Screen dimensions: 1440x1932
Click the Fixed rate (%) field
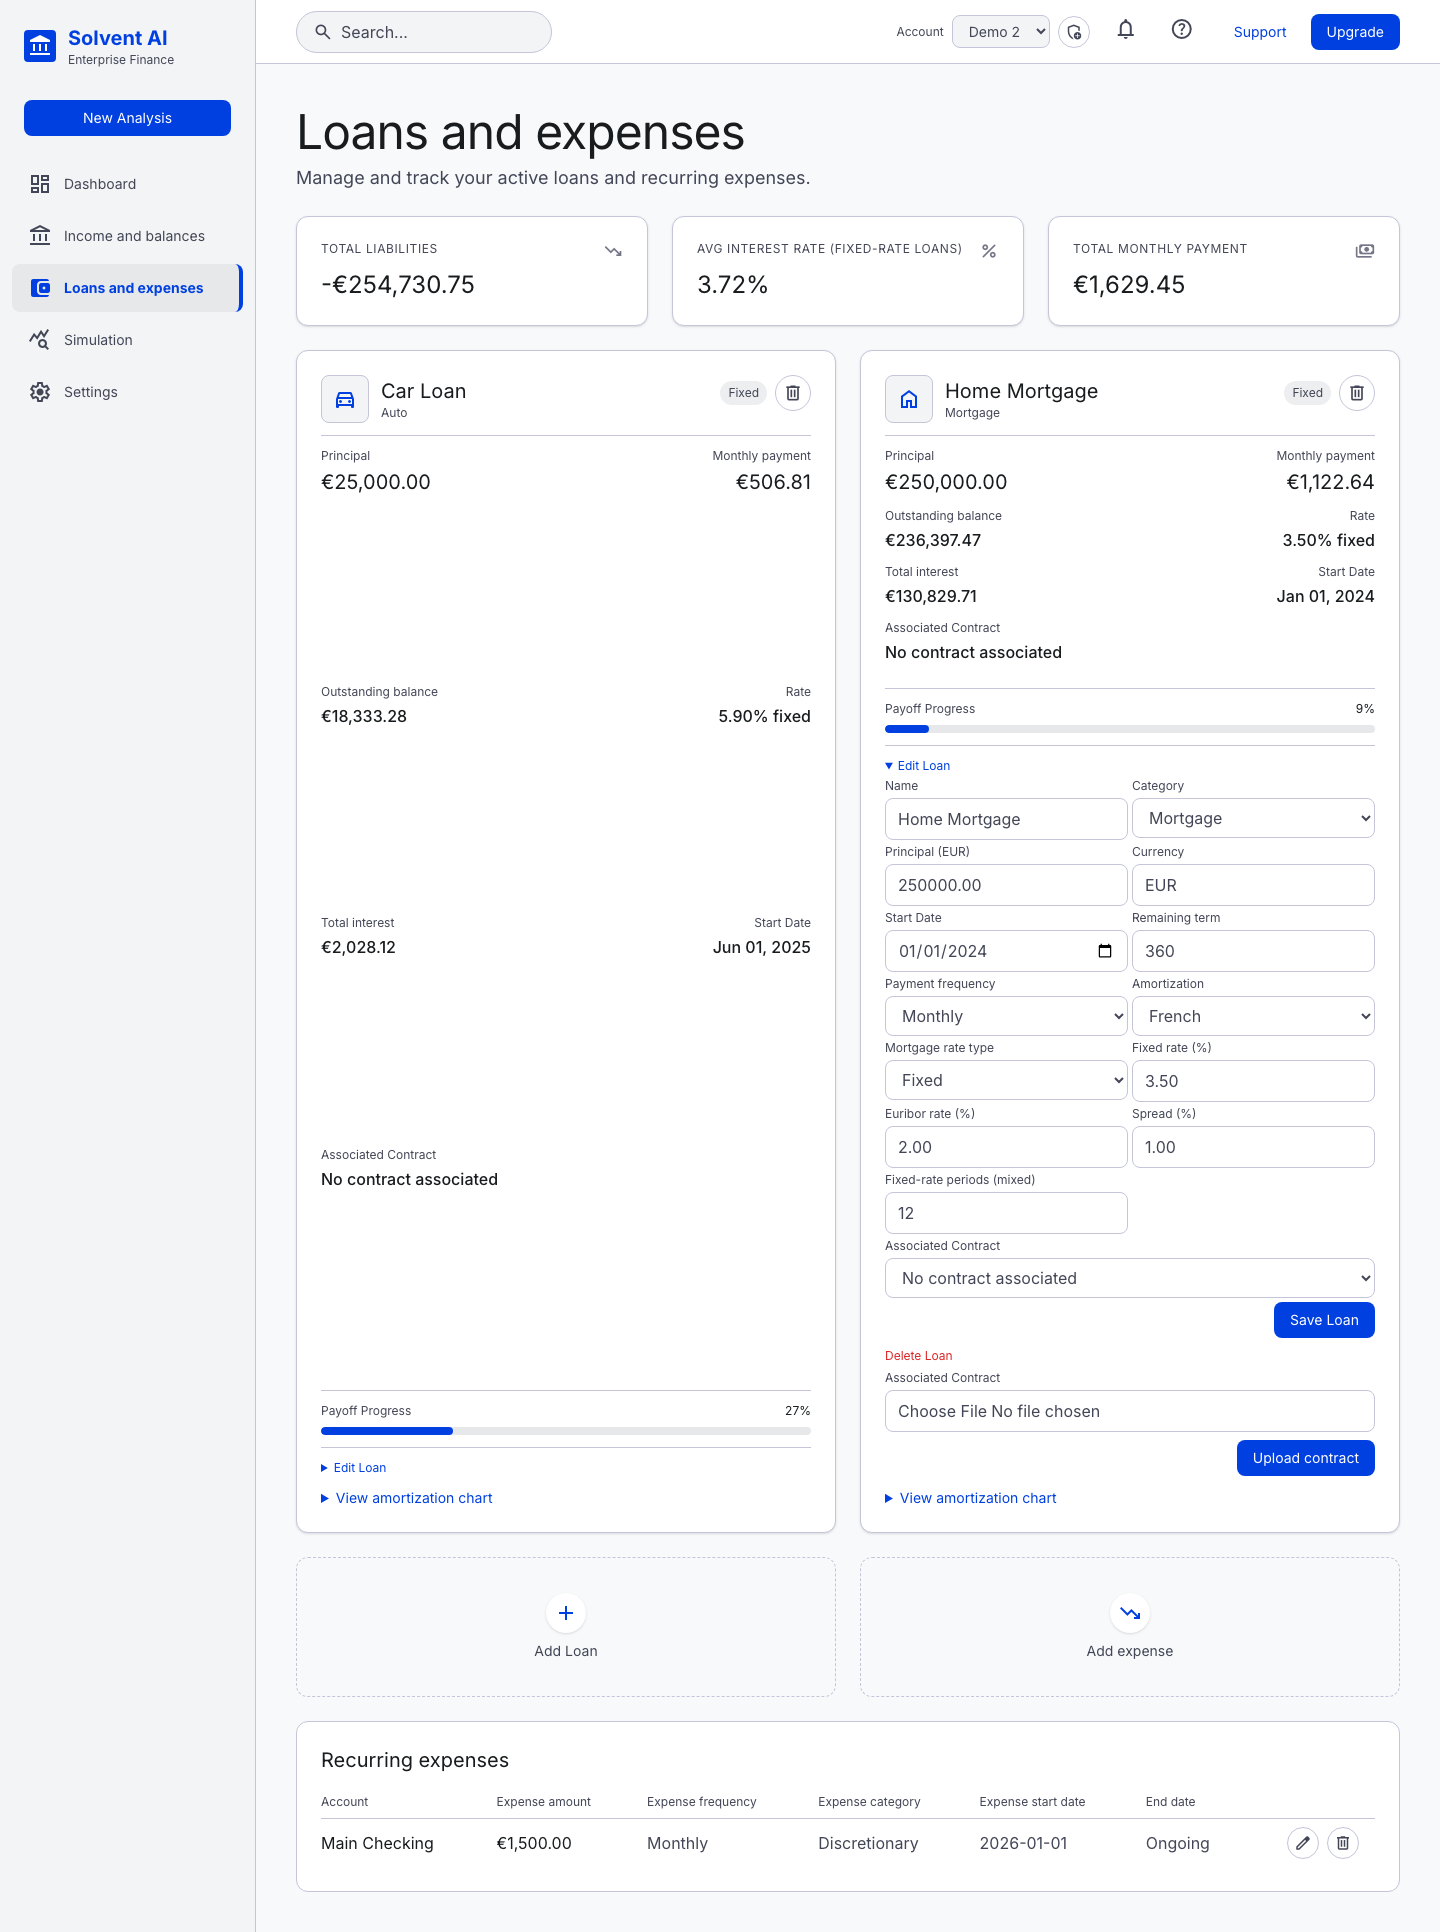click(1253, 1081)
